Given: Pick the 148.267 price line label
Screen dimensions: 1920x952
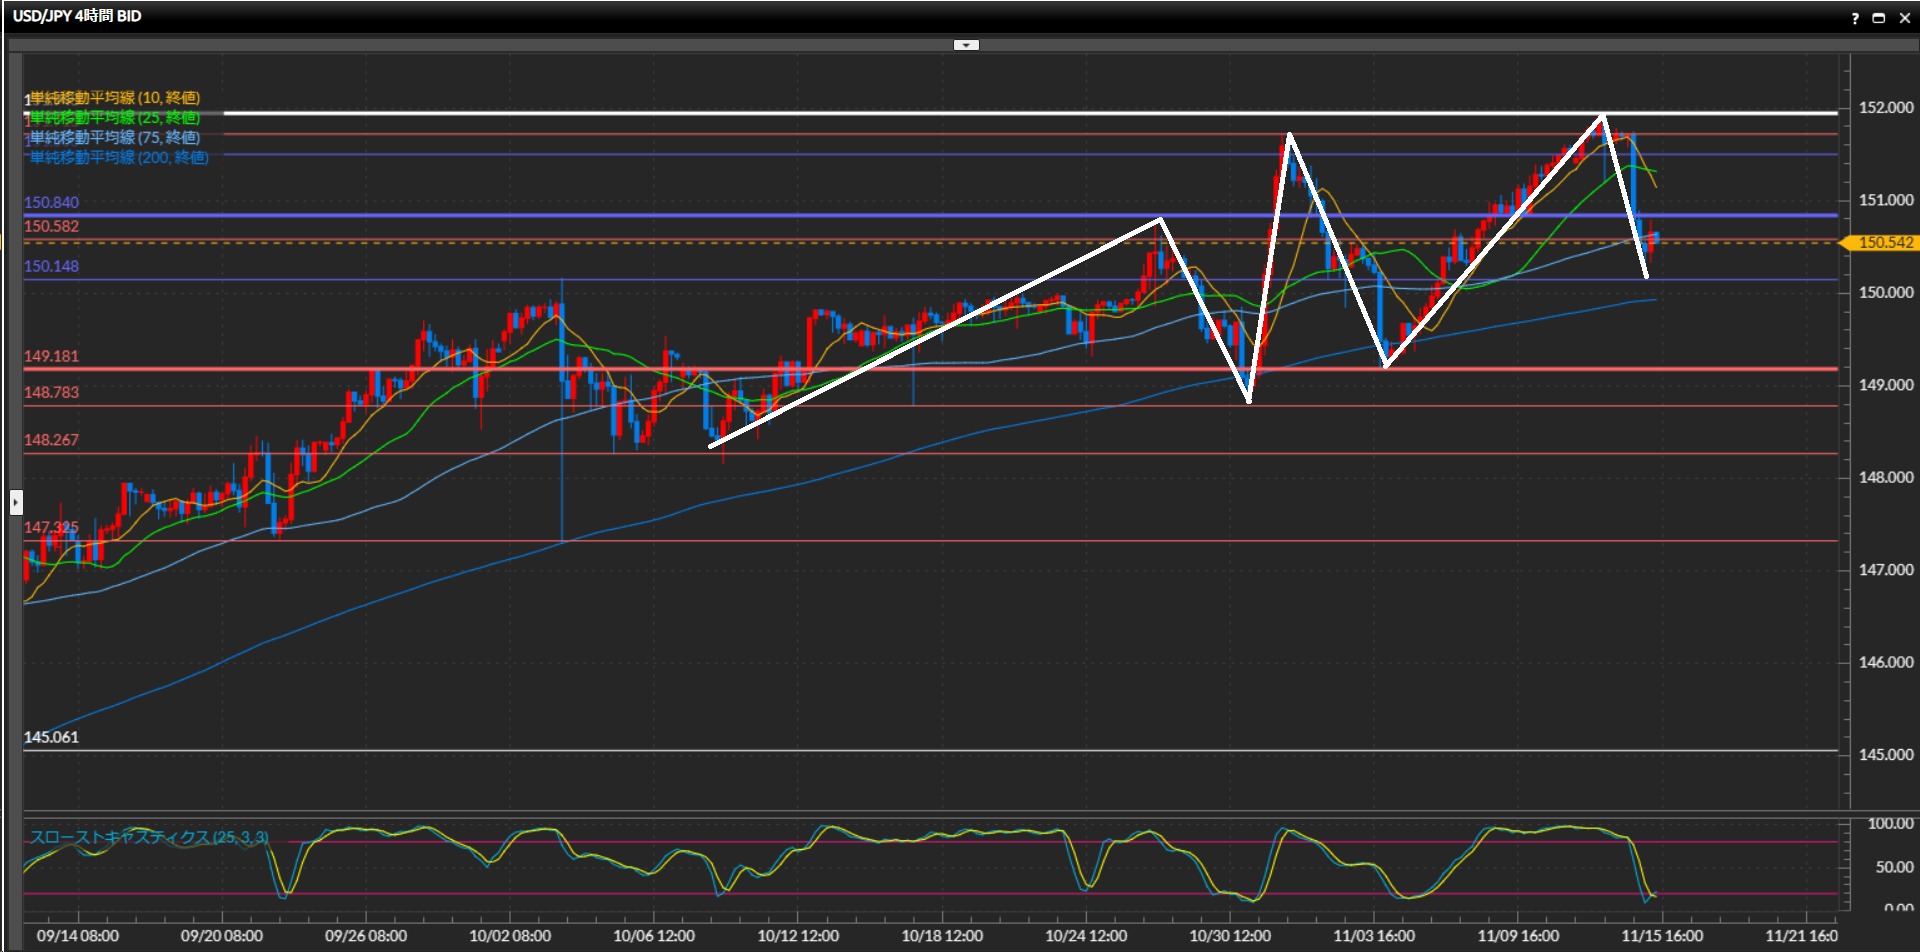Looking at the screenshot, I should [51, 440].
